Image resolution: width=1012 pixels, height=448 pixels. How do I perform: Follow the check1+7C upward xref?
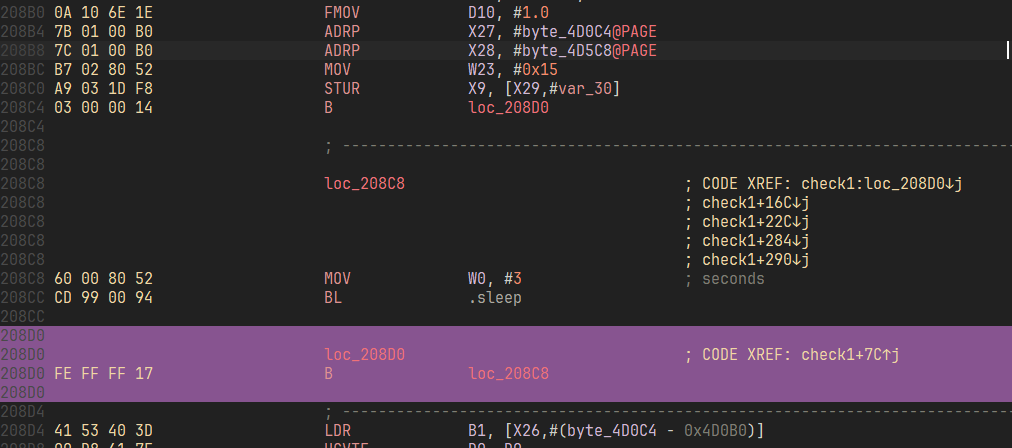853,355
